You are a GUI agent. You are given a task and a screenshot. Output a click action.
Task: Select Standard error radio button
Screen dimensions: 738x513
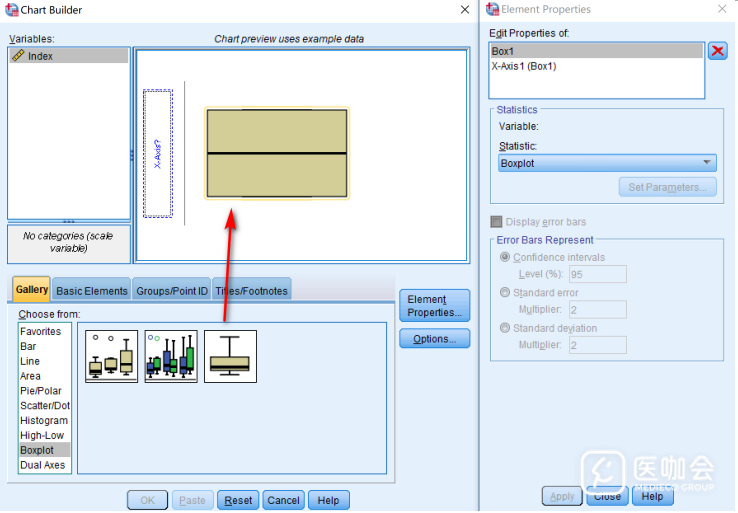coord(505,293)
